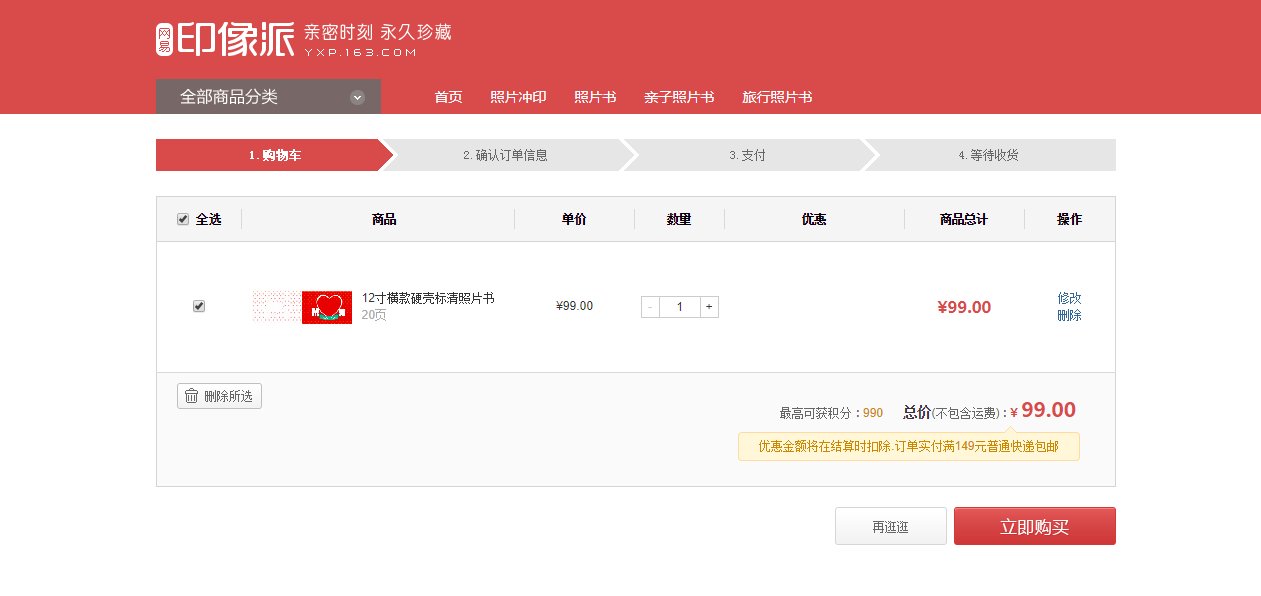
Task: Open the 亲子照片书 section
Action: [x=679, y=97]
